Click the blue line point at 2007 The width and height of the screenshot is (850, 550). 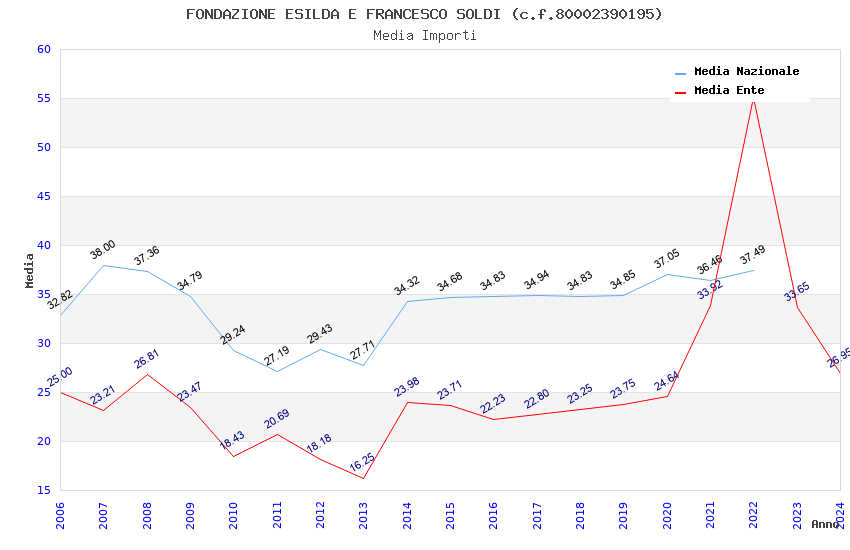tap(103, 266)
